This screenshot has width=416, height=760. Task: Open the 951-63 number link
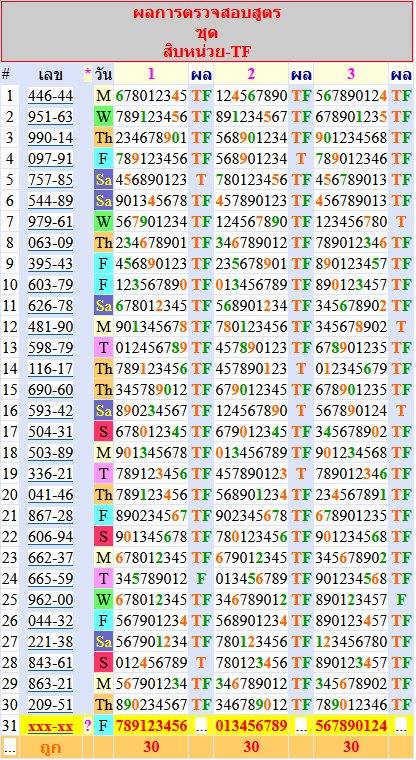[x=50, y=117]
